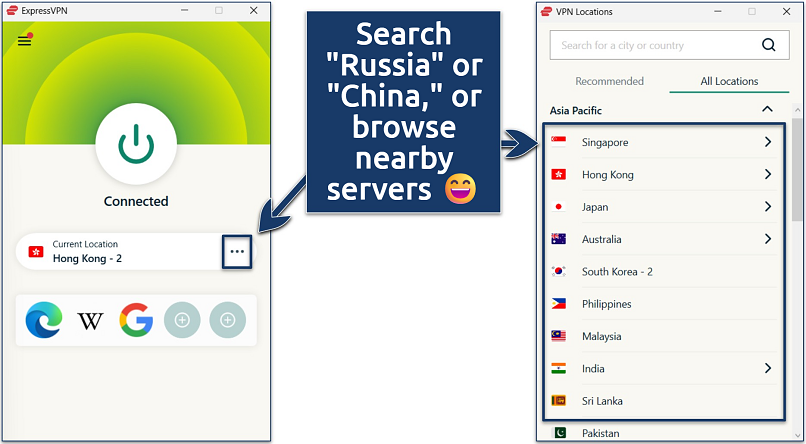806x444 pixels.
Task: Select the Current Location Hong Kong - 2 card
Action: (120, 252)
